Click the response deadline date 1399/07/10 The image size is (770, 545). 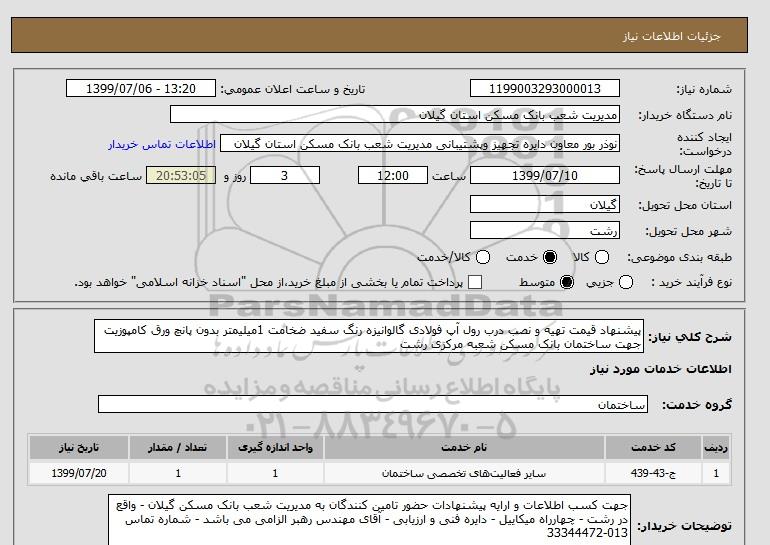(545, 175)
